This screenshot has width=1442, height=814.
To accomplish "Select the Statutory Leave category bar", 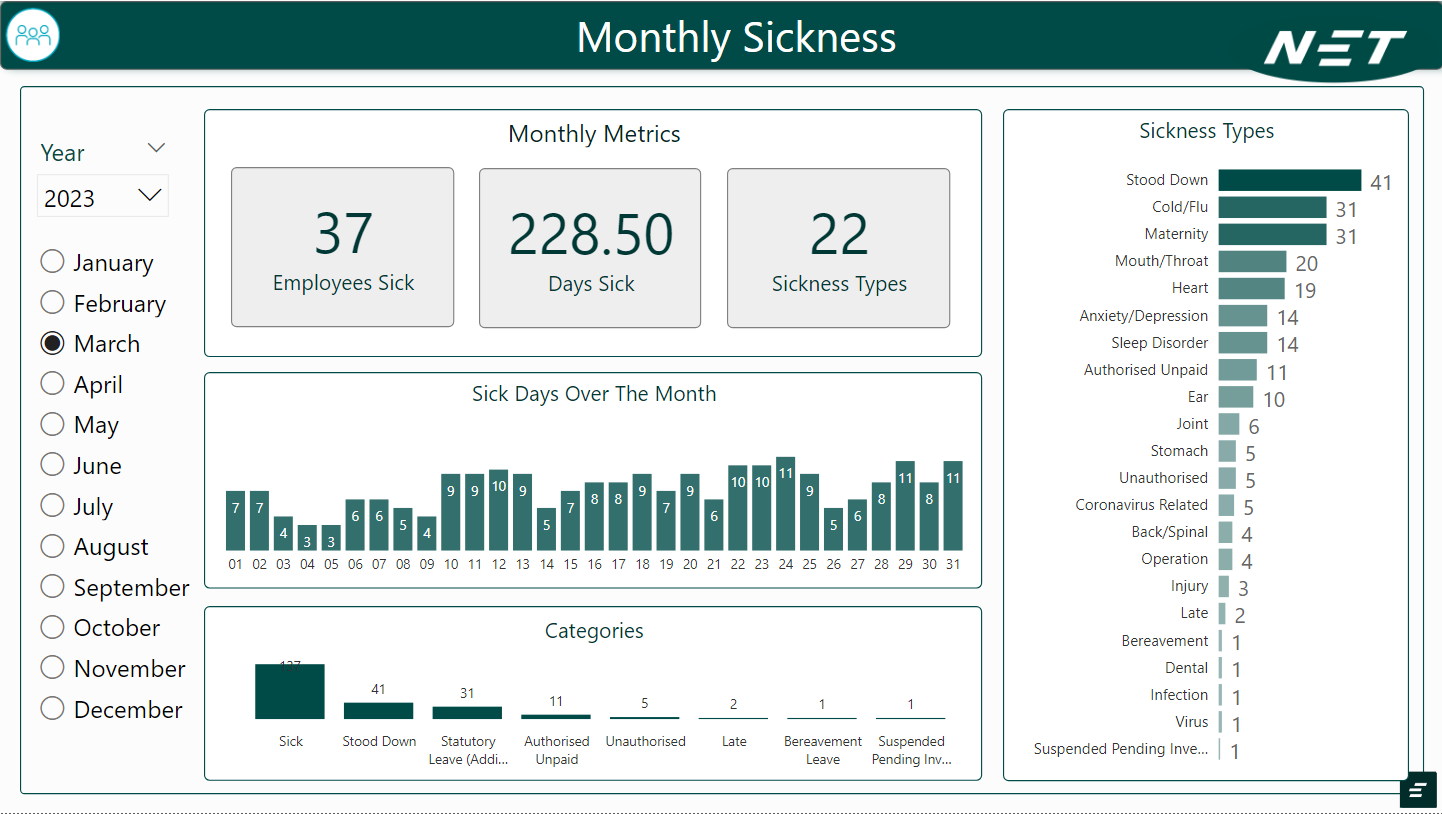I will tap(467, 713).
